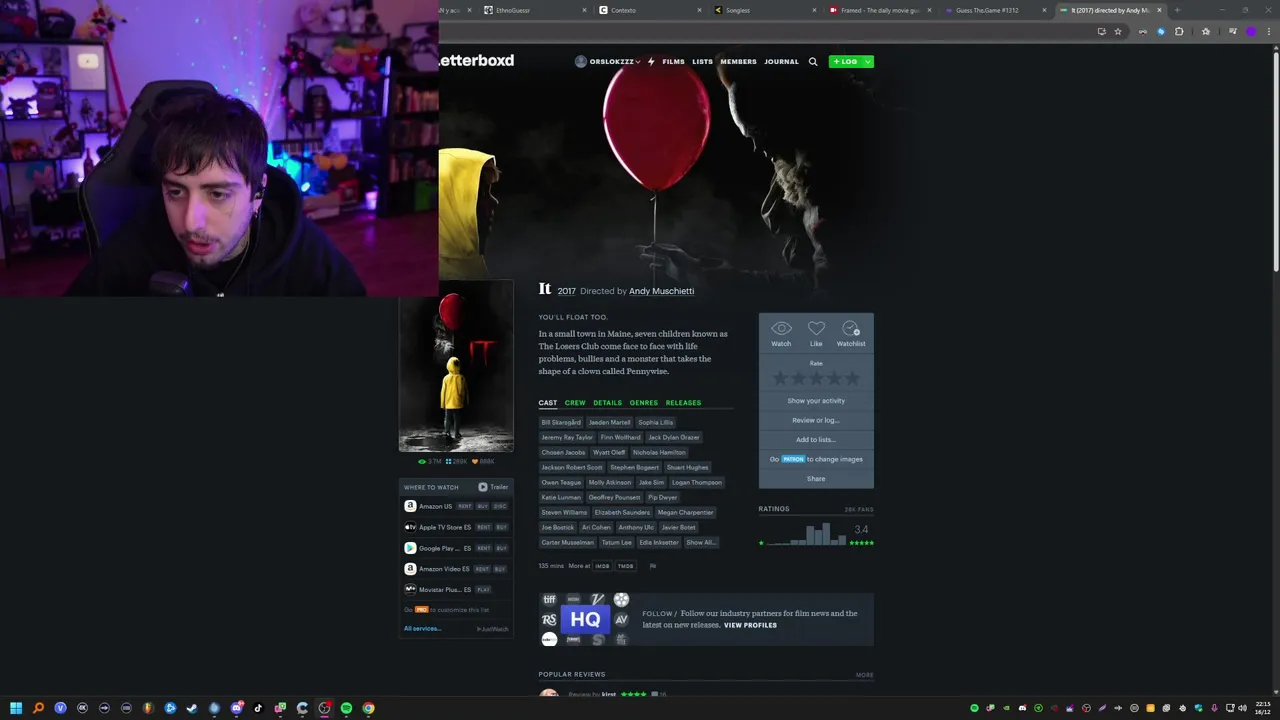Click the lightning bolt activity icon
This screenshot has height=720, width=1280.
[x=651, y=61]
